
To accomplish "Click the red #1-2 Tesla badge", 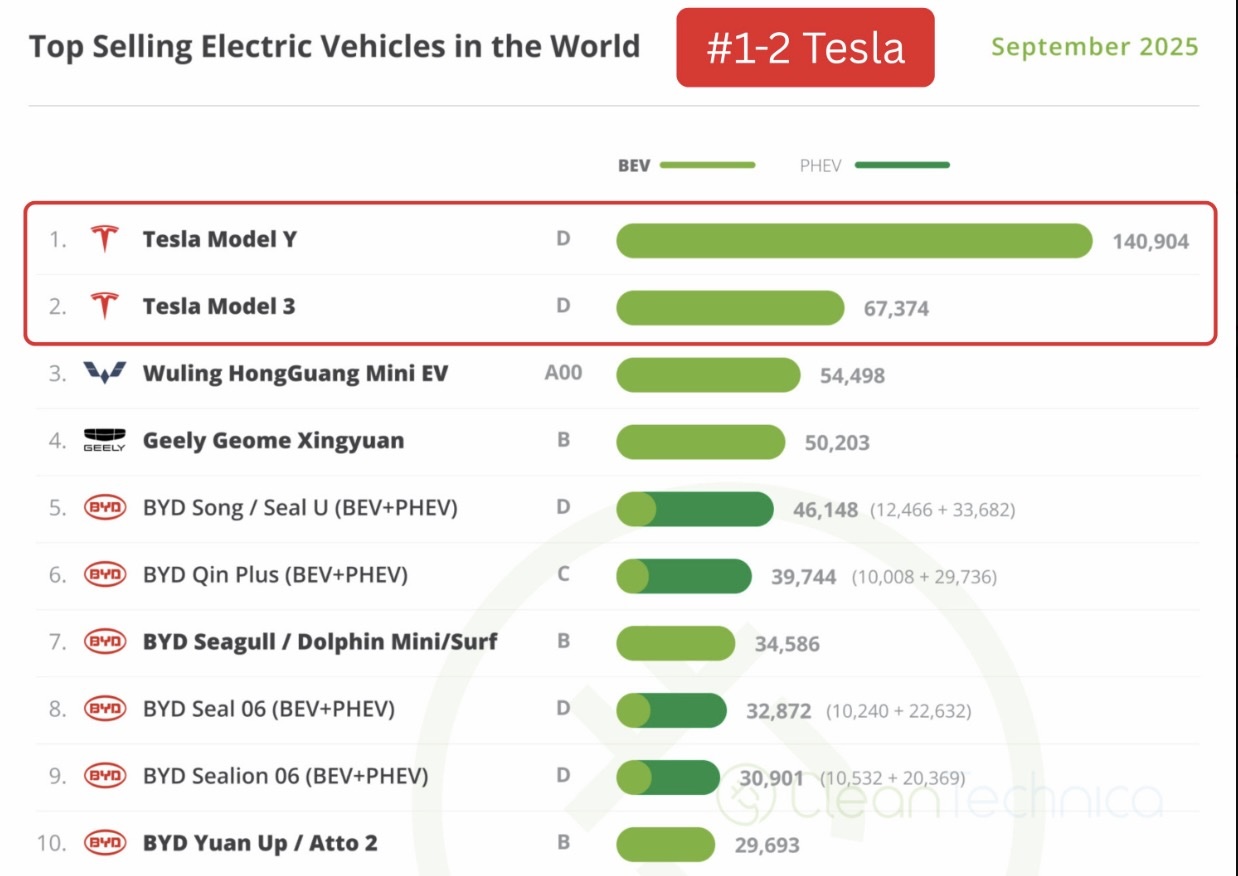I will 805,48.
